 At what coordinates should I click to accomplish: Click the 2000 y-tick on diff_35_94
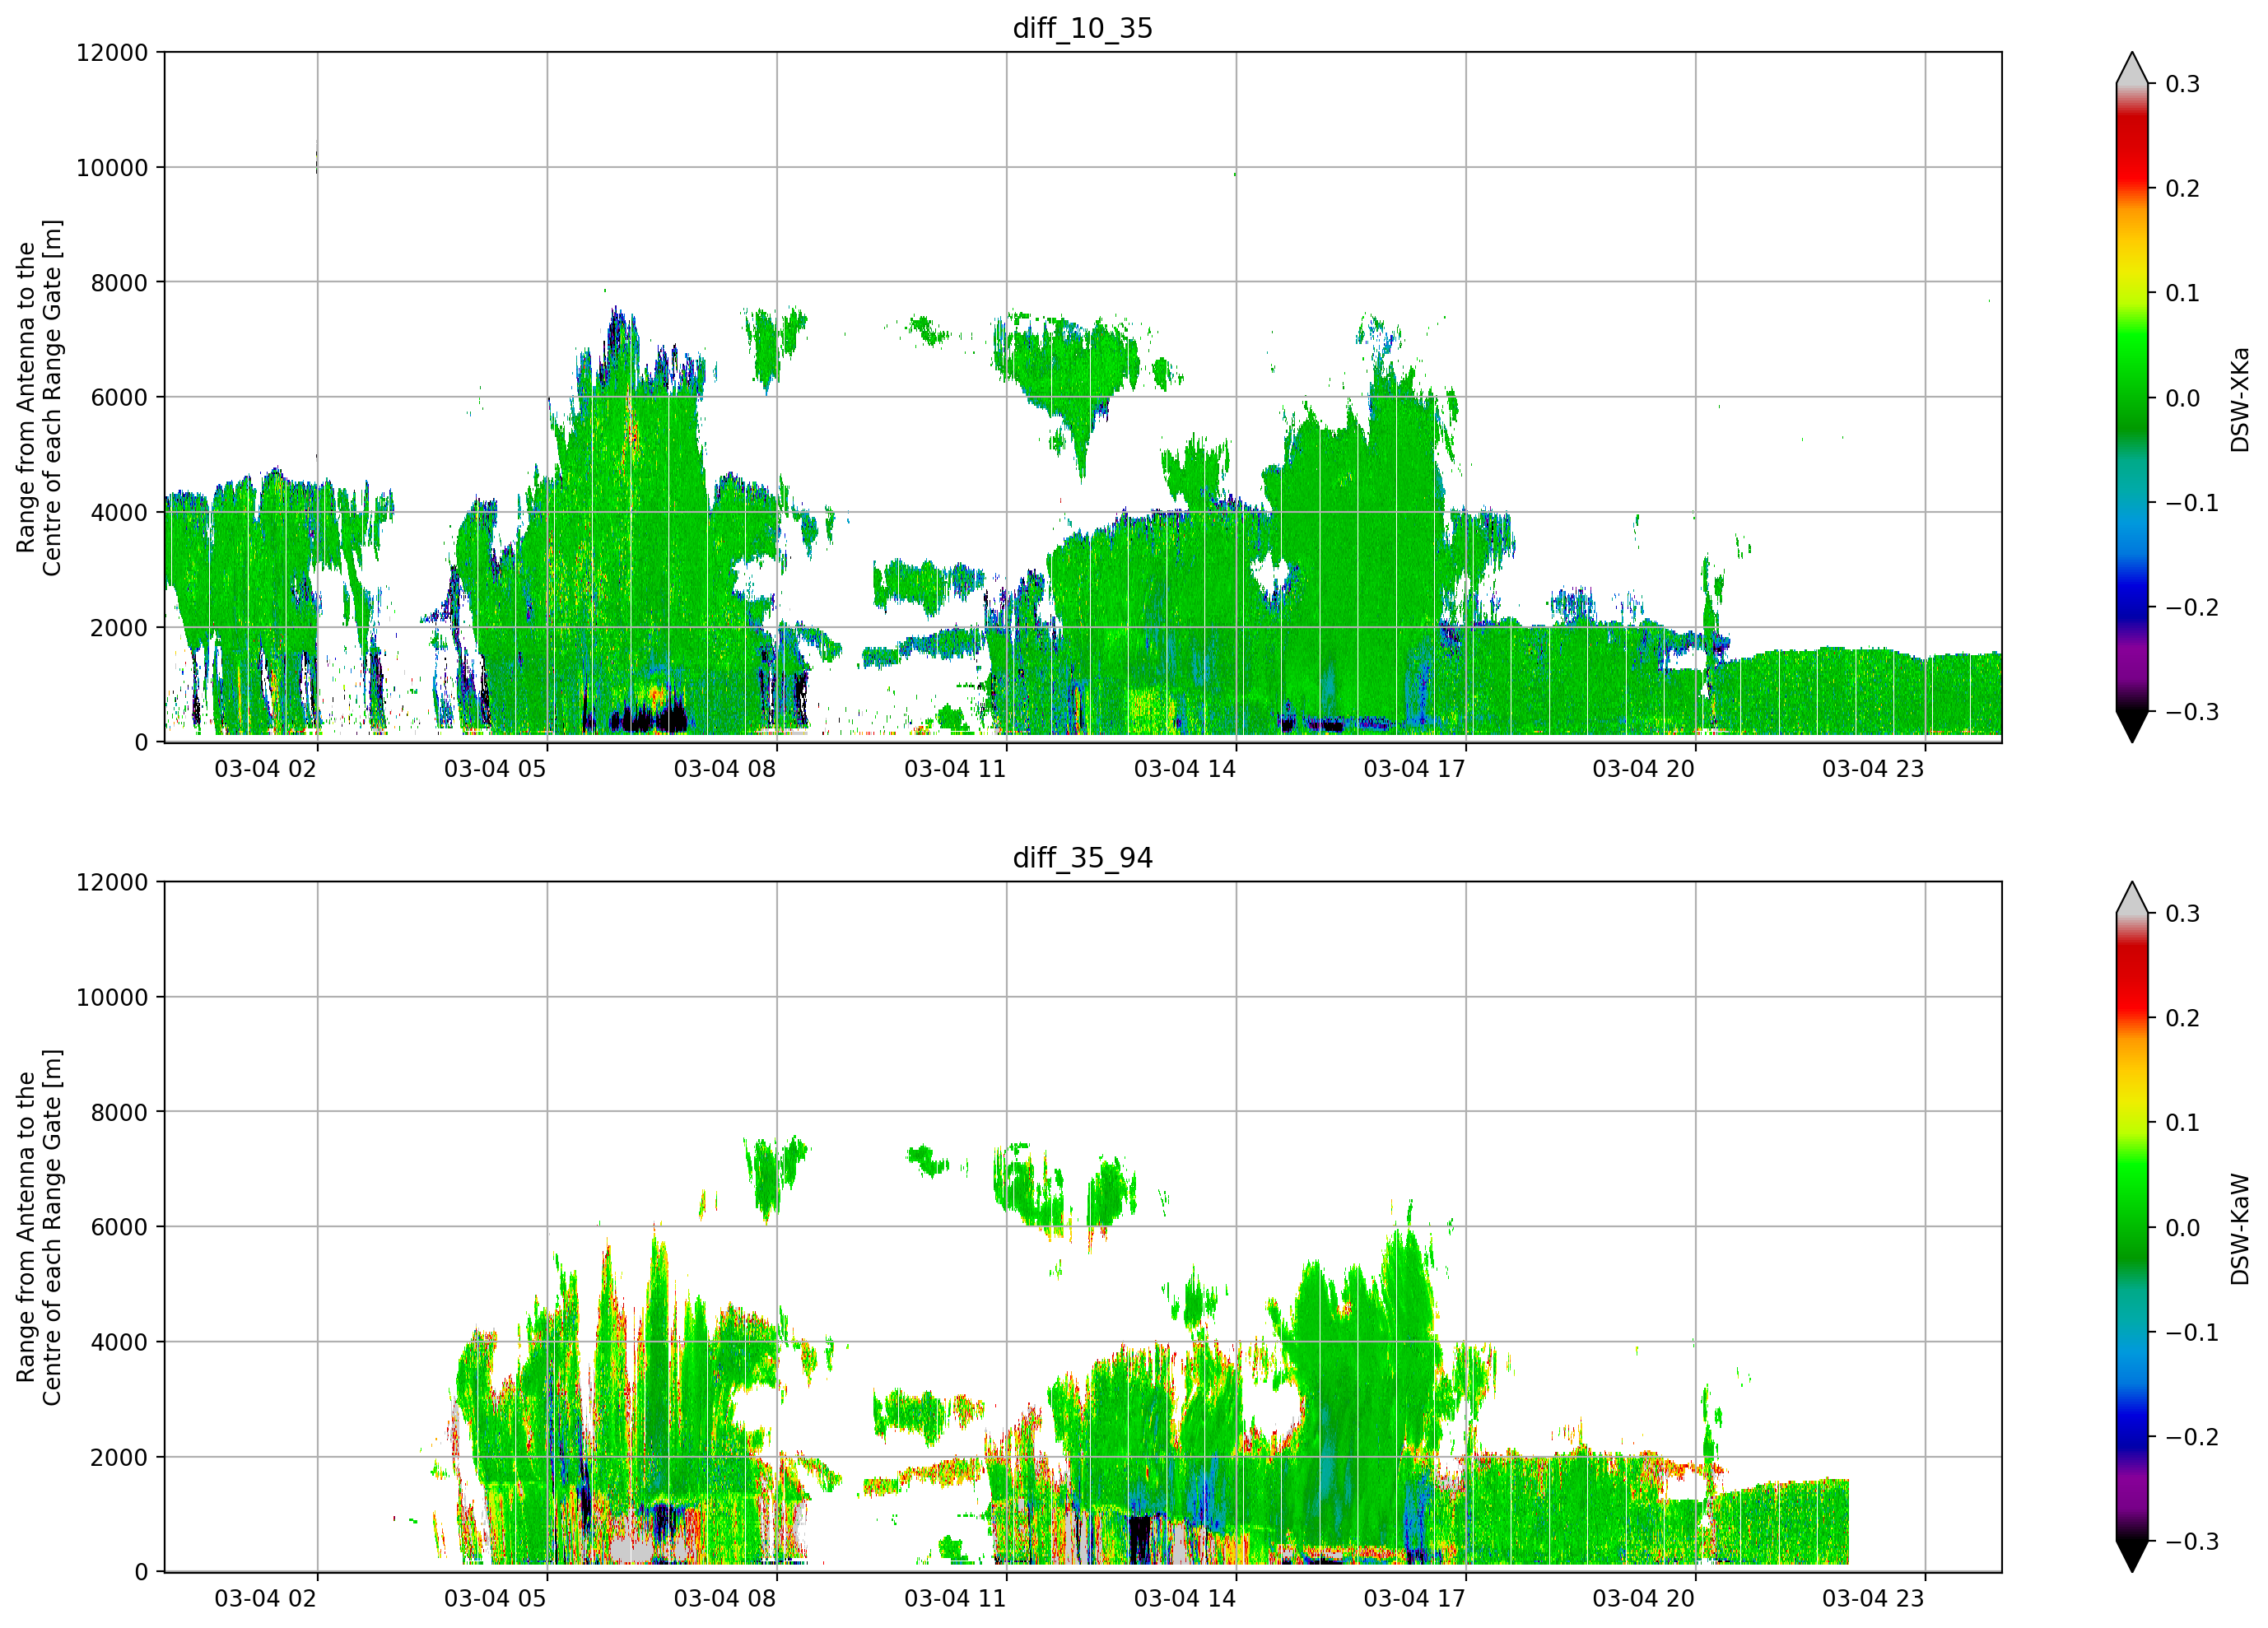coord(119,1458)
